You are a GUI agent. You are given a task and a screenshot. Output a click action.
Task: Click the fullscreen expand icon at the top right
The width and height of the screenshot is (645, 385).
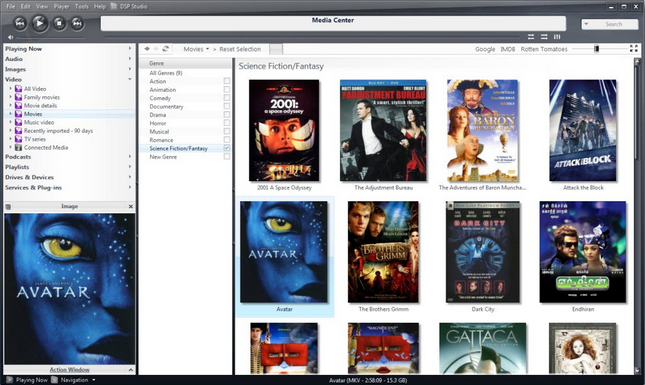(x=633, y=49)
